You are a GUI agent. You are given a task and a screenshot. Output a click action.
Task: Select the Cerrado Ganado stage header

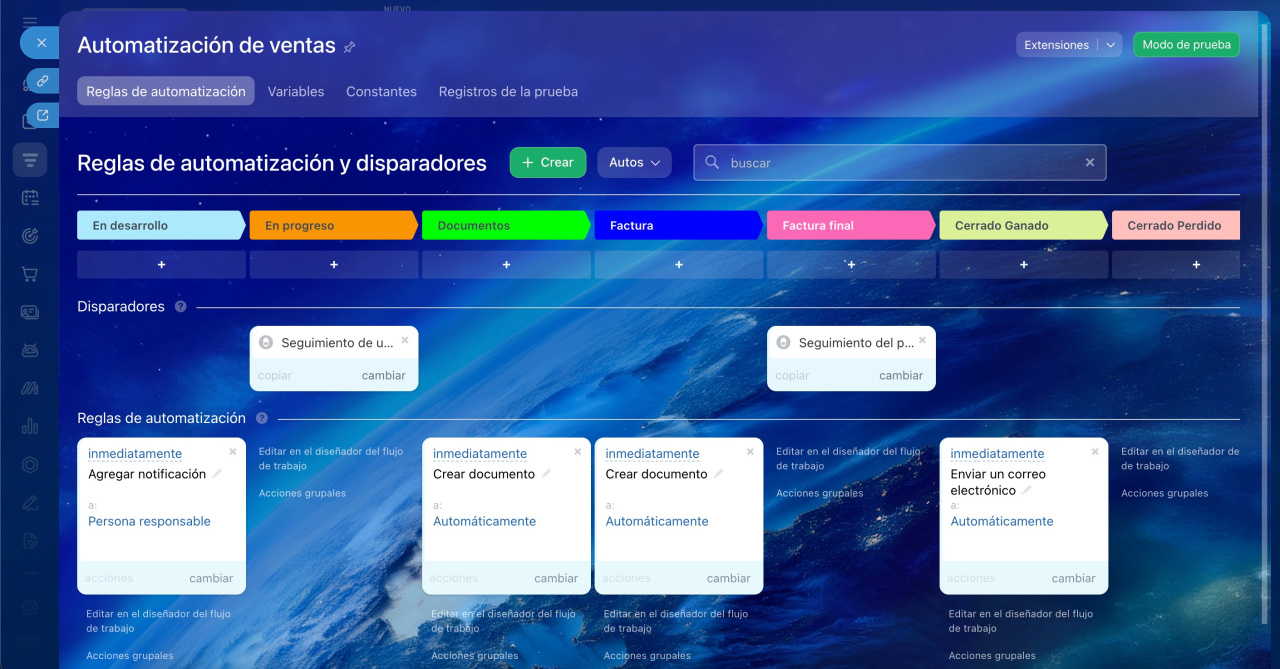[x=1024, y=225]
